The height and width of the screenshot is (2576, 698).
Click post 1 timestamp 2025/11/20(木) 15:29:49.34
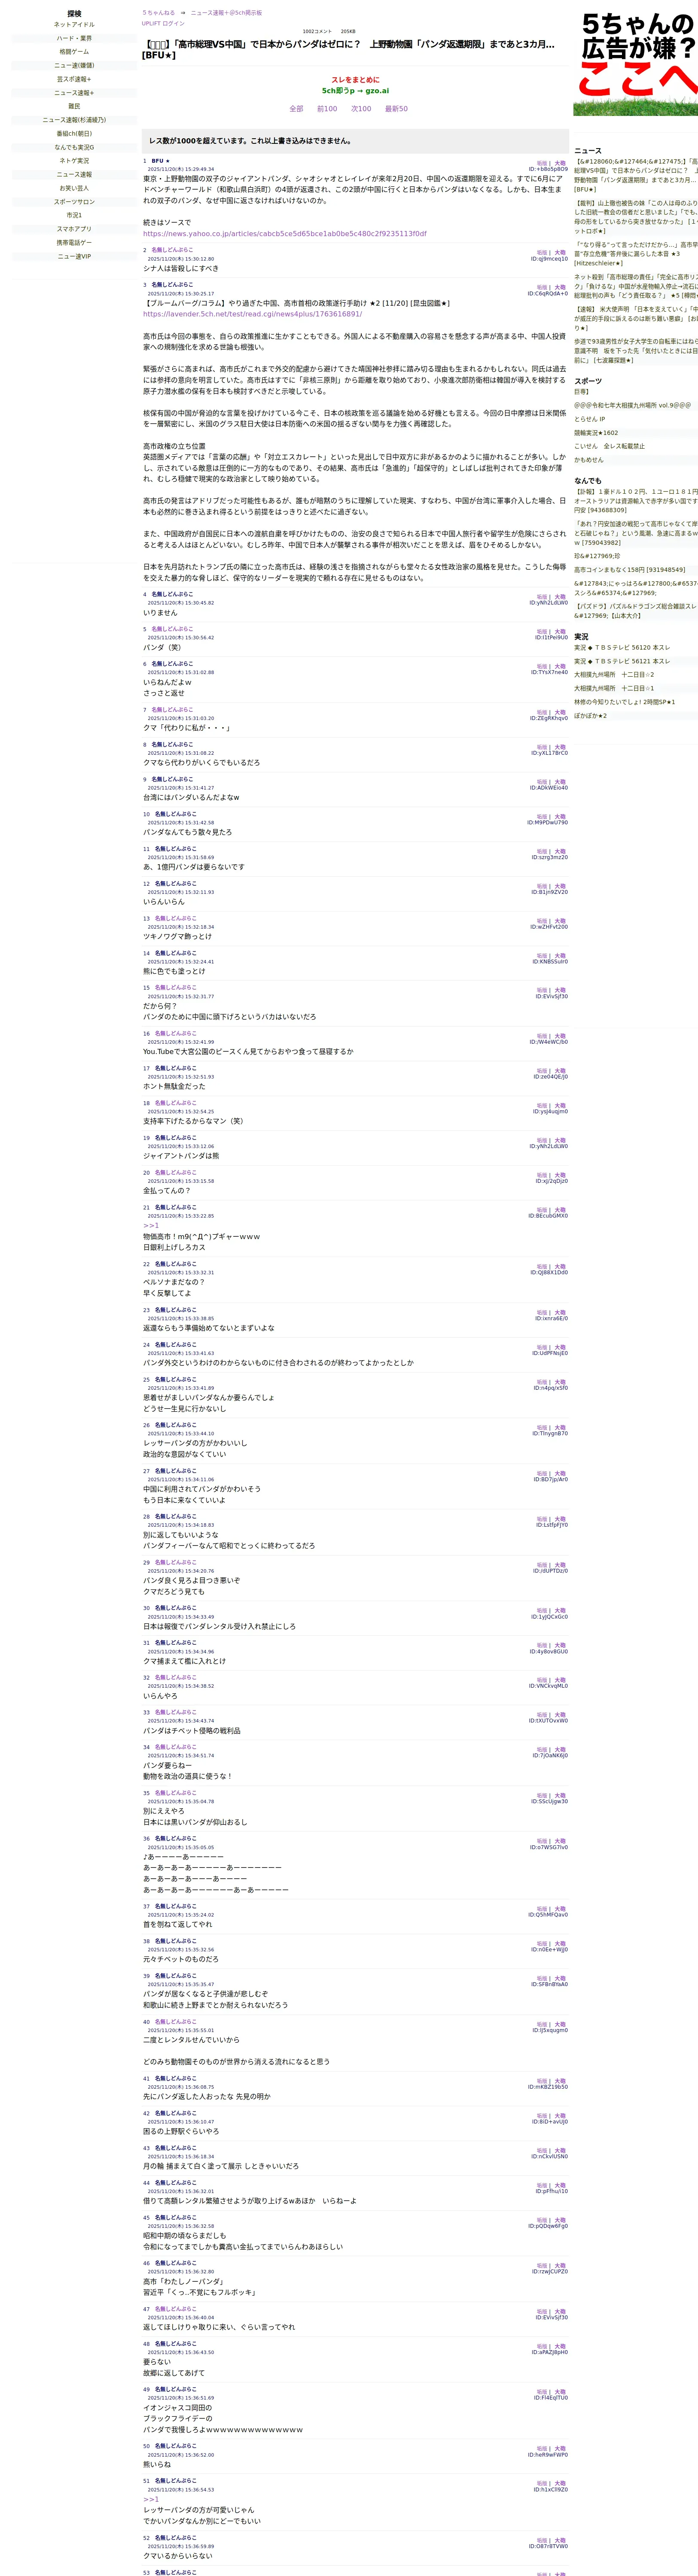point(181,170)
